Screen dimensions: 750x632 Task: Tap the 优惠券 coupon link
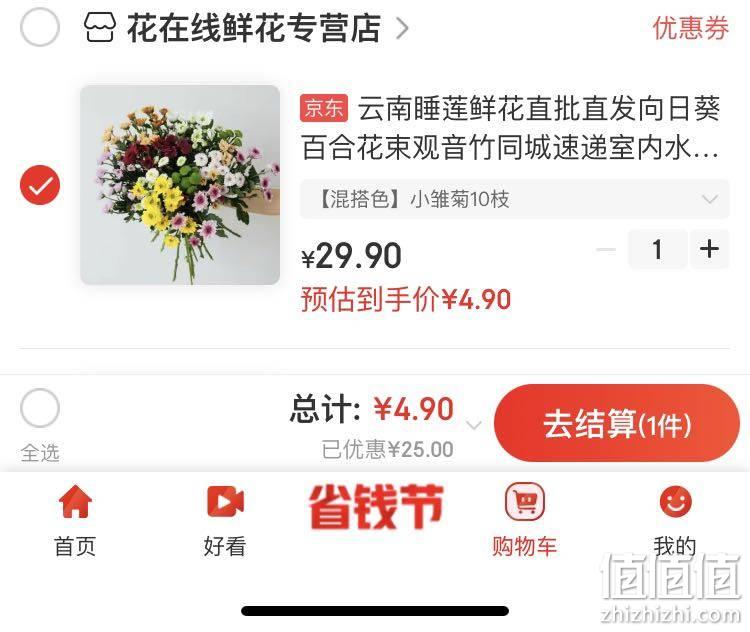691,28
